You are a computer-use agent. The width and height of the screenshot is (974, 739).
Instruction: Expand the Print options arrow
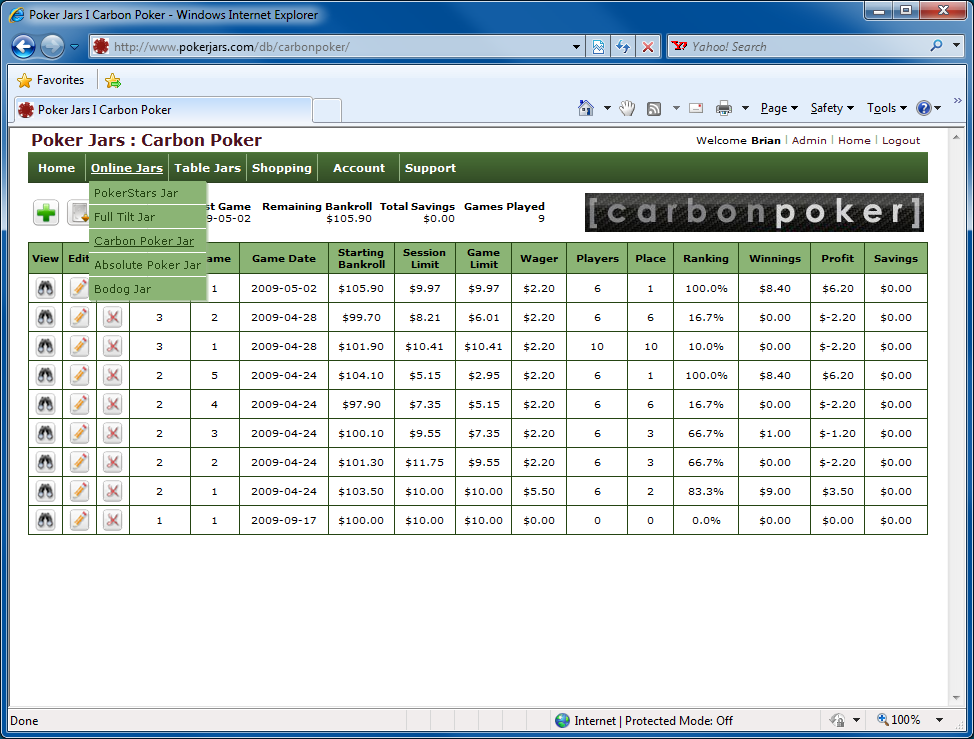pos(745,108)
